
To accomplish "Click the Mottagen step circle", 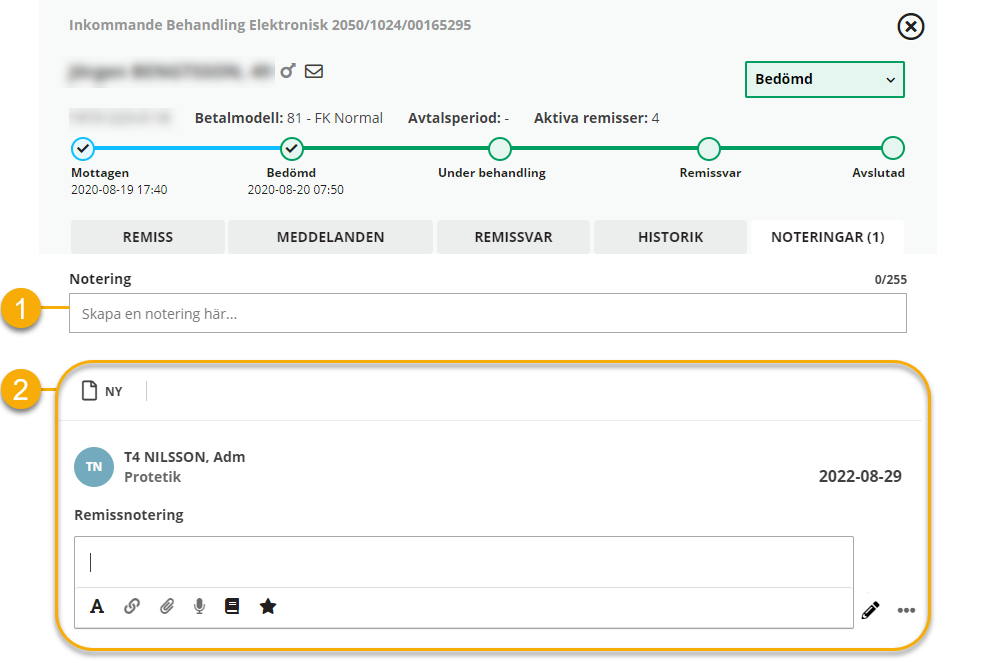I will click(83, 149).
